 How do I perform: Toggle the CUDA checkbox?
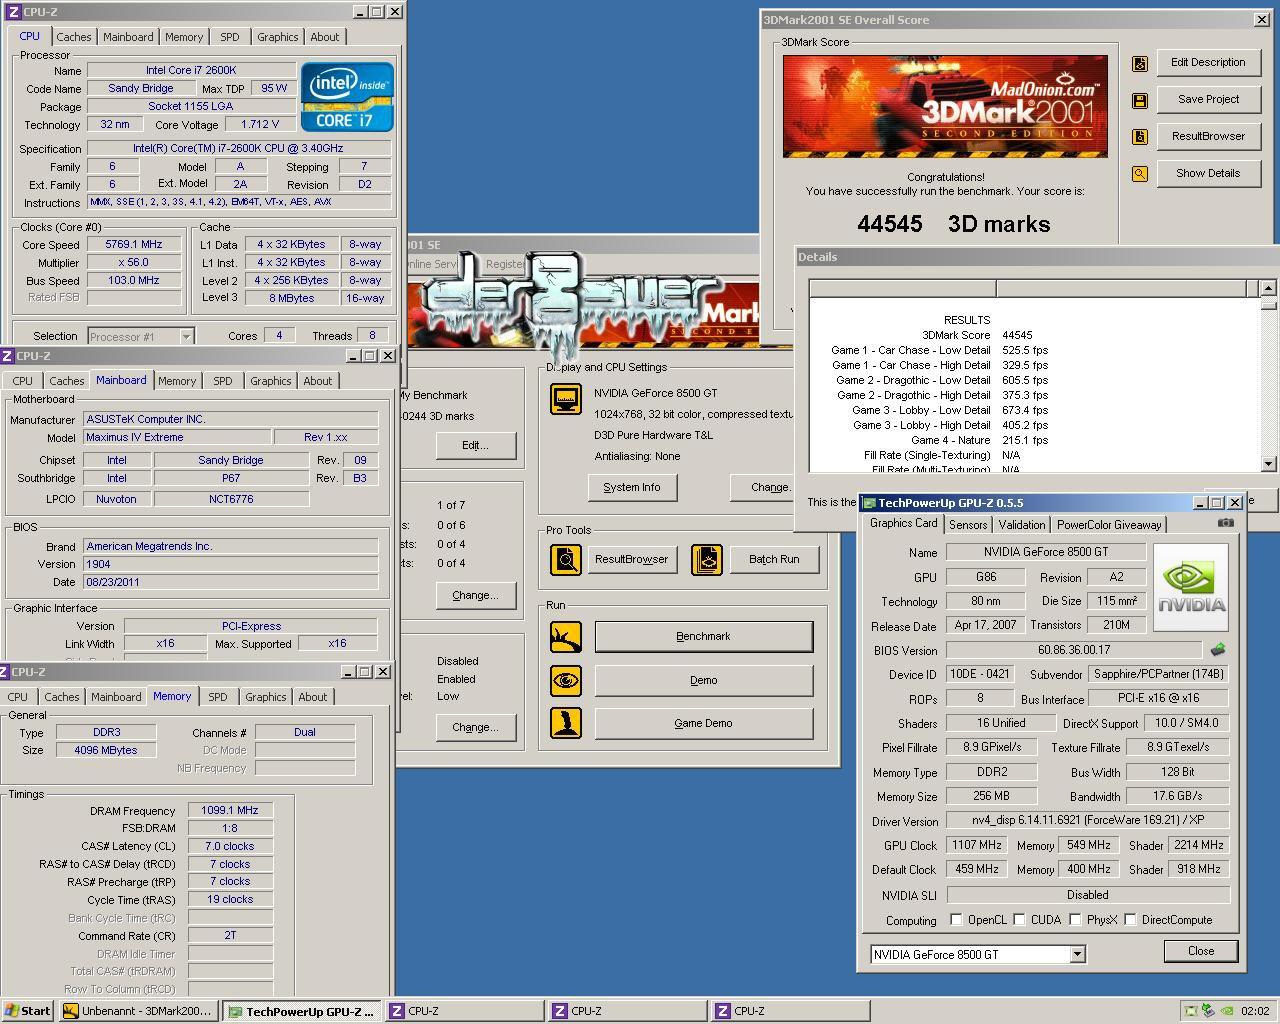click(x=1019, y=920)
